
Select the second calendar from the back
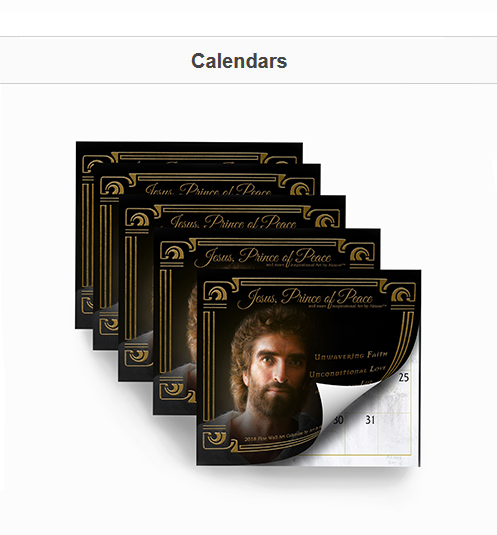tap(207, 179)
